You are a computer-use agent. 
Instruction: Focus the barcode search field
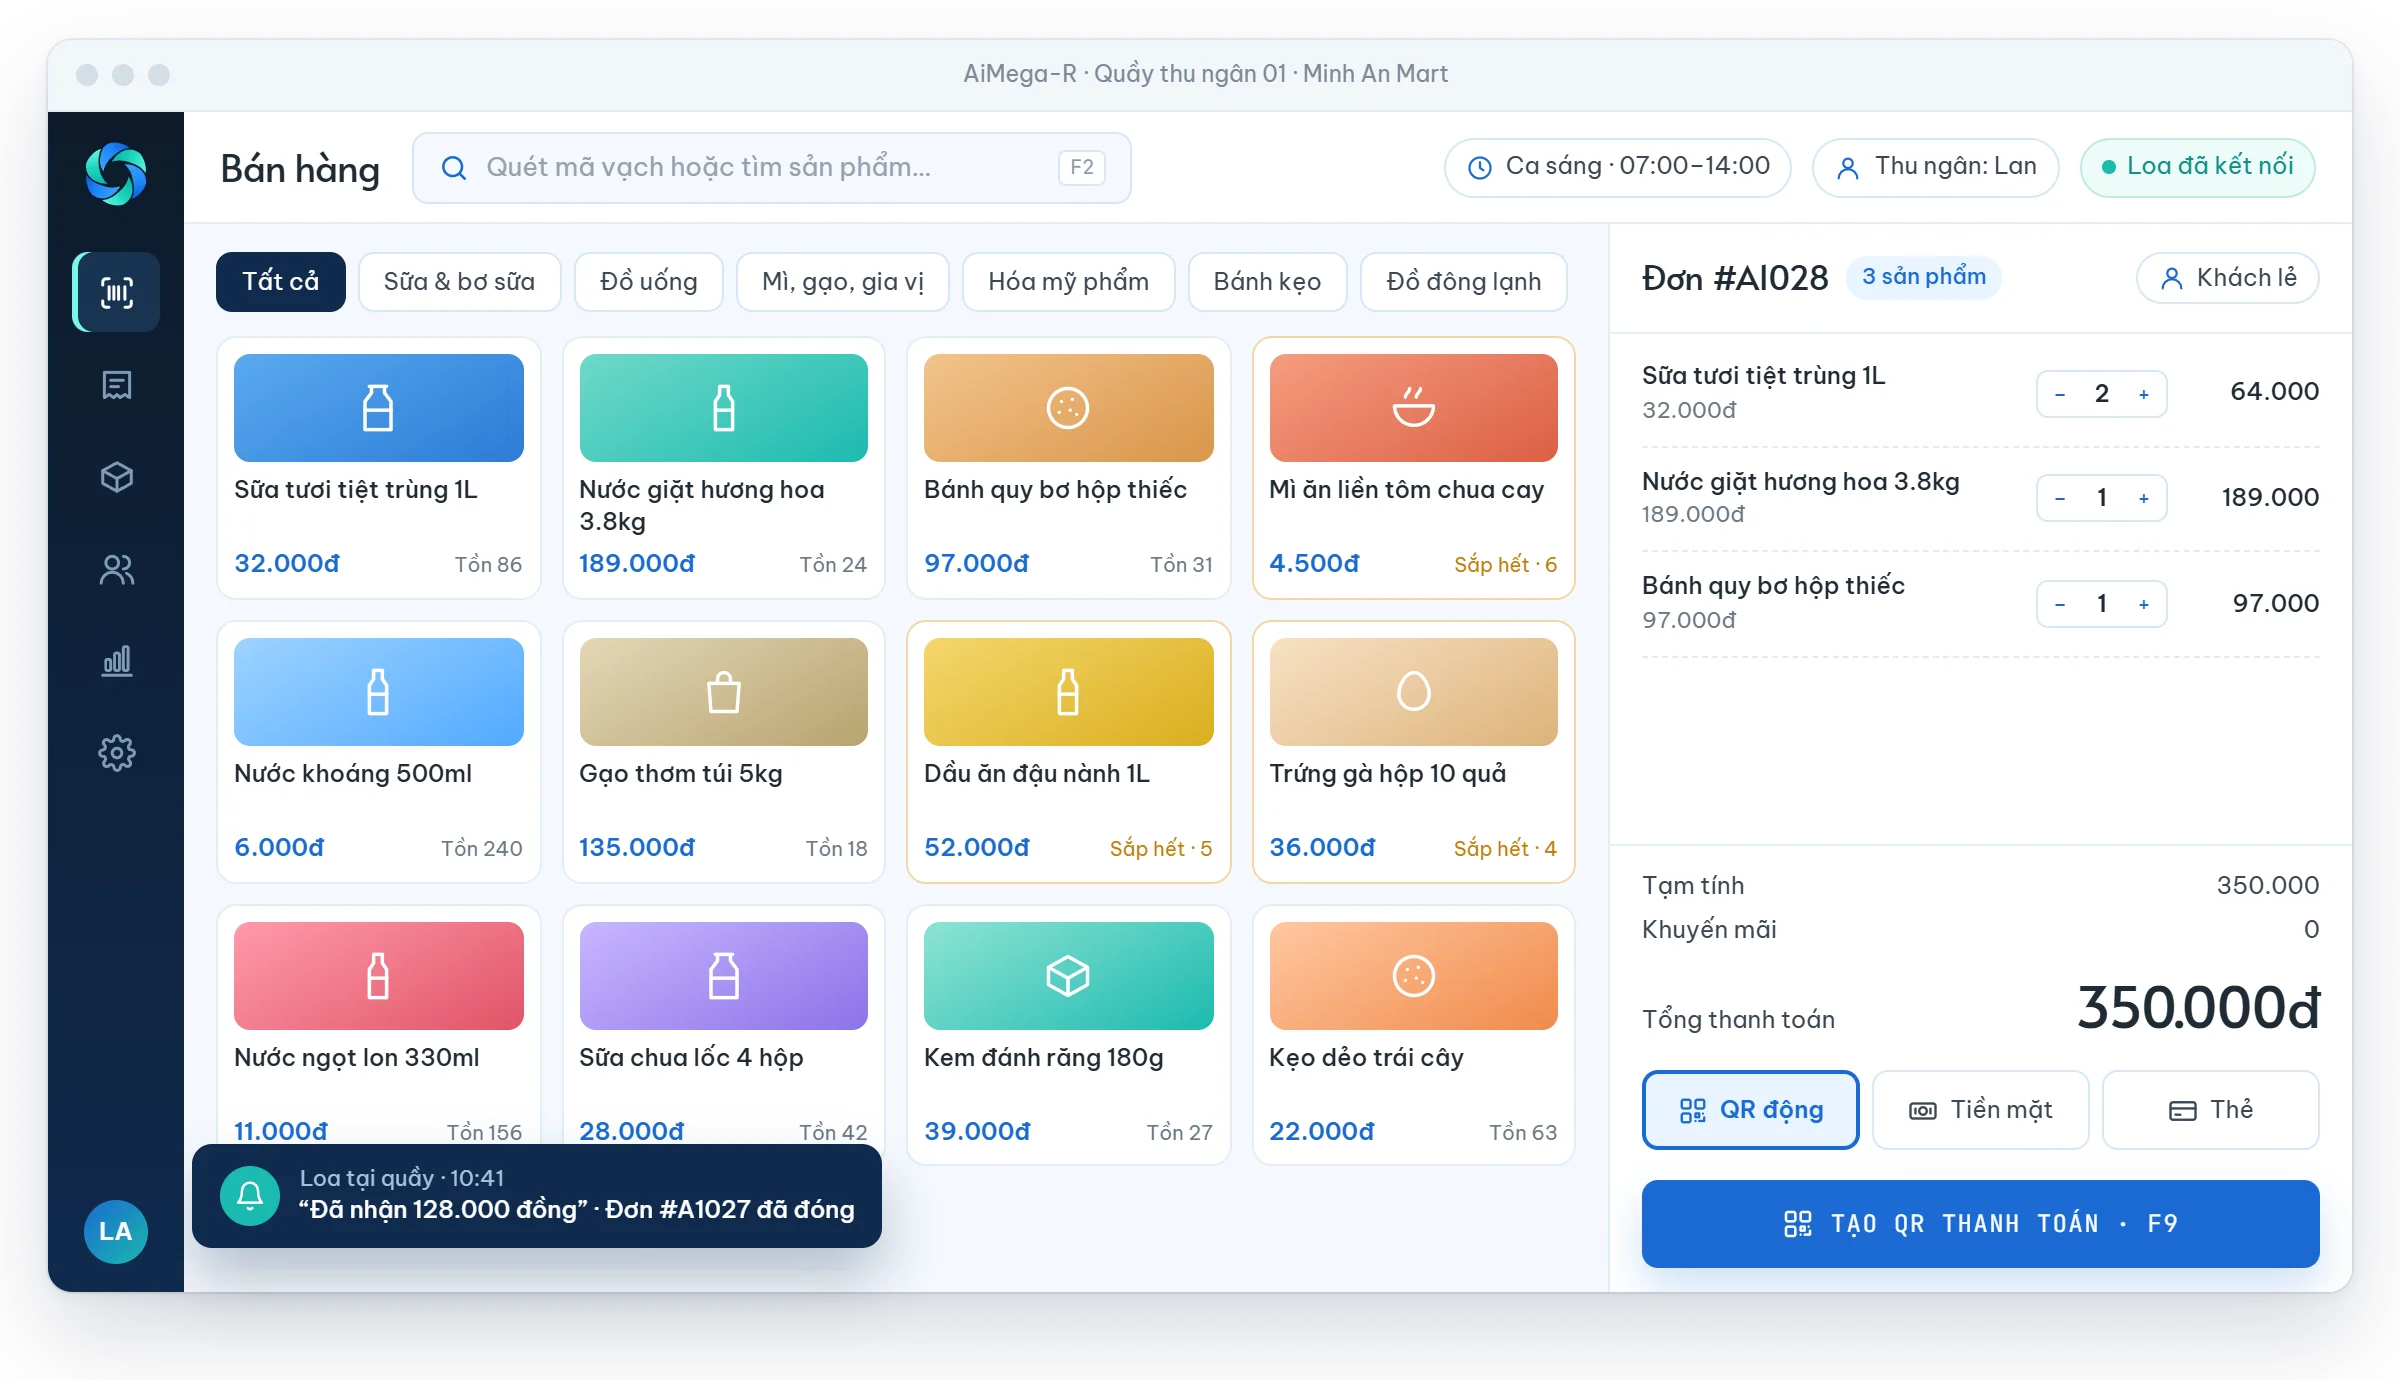pos(771,167)
